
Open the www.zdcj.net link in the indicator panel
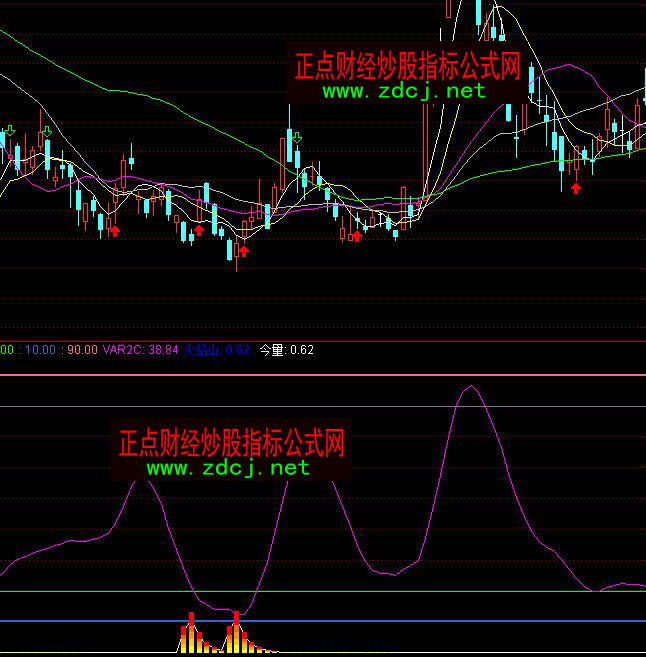(229, 467)
